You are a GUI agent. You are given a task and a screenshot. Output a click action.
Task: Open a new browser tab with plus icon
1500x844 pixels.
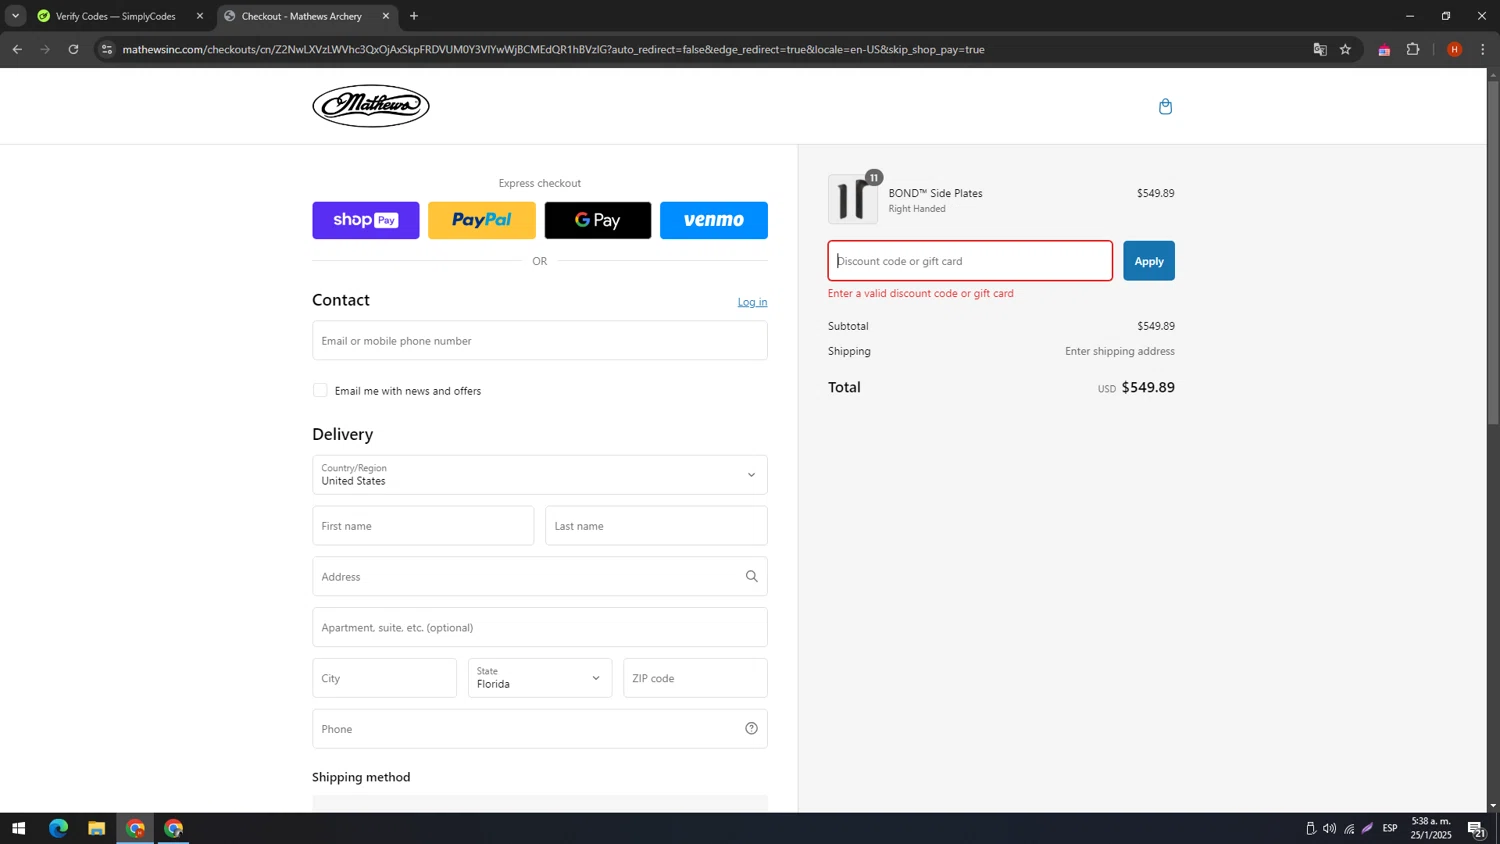point(414,16)
